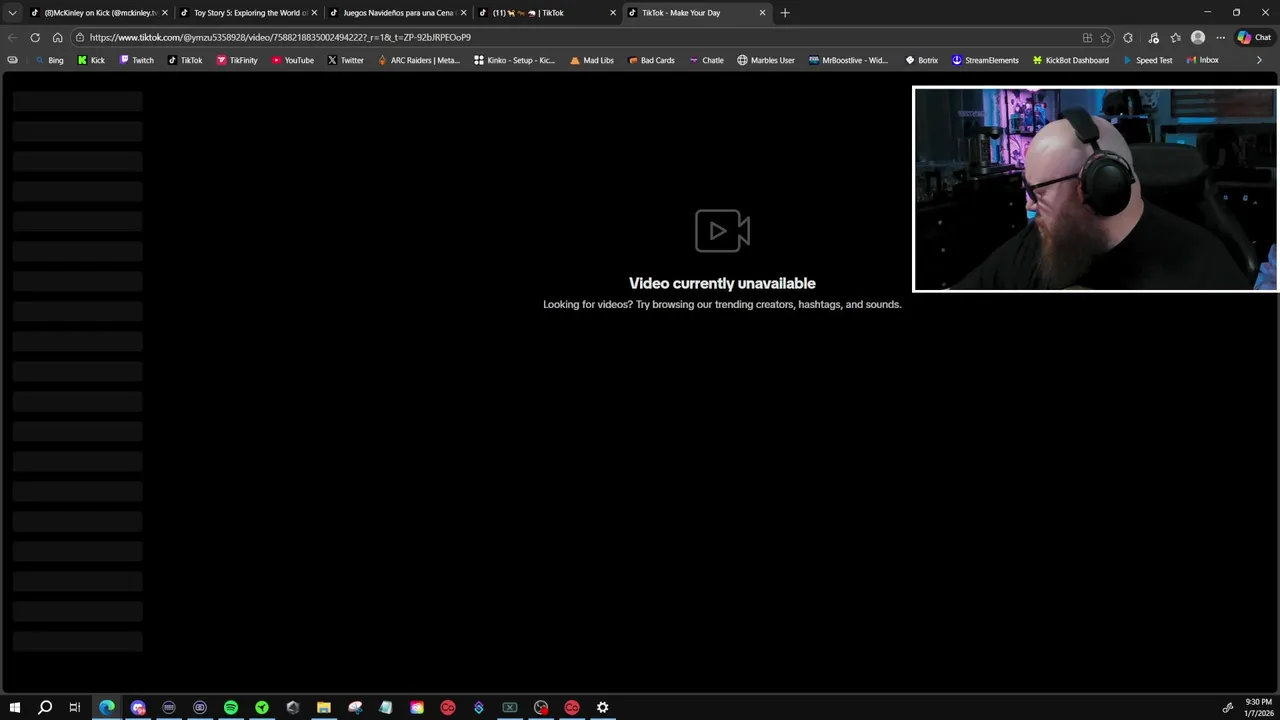Open Windows taskbar search
Viewport: 1280px width, 720px height.
tap(45, 707)
